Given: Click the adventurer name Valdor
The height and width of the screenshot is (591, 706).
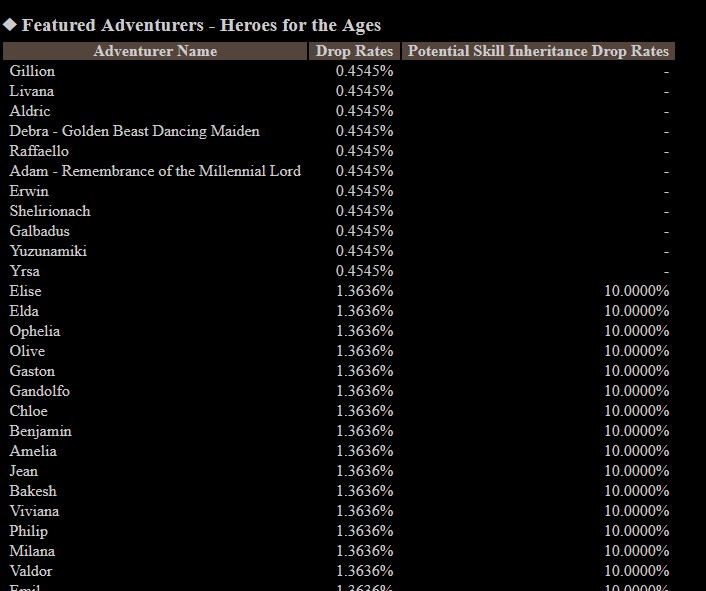Looking at the screenshot, I should click(x=31, y=571).
